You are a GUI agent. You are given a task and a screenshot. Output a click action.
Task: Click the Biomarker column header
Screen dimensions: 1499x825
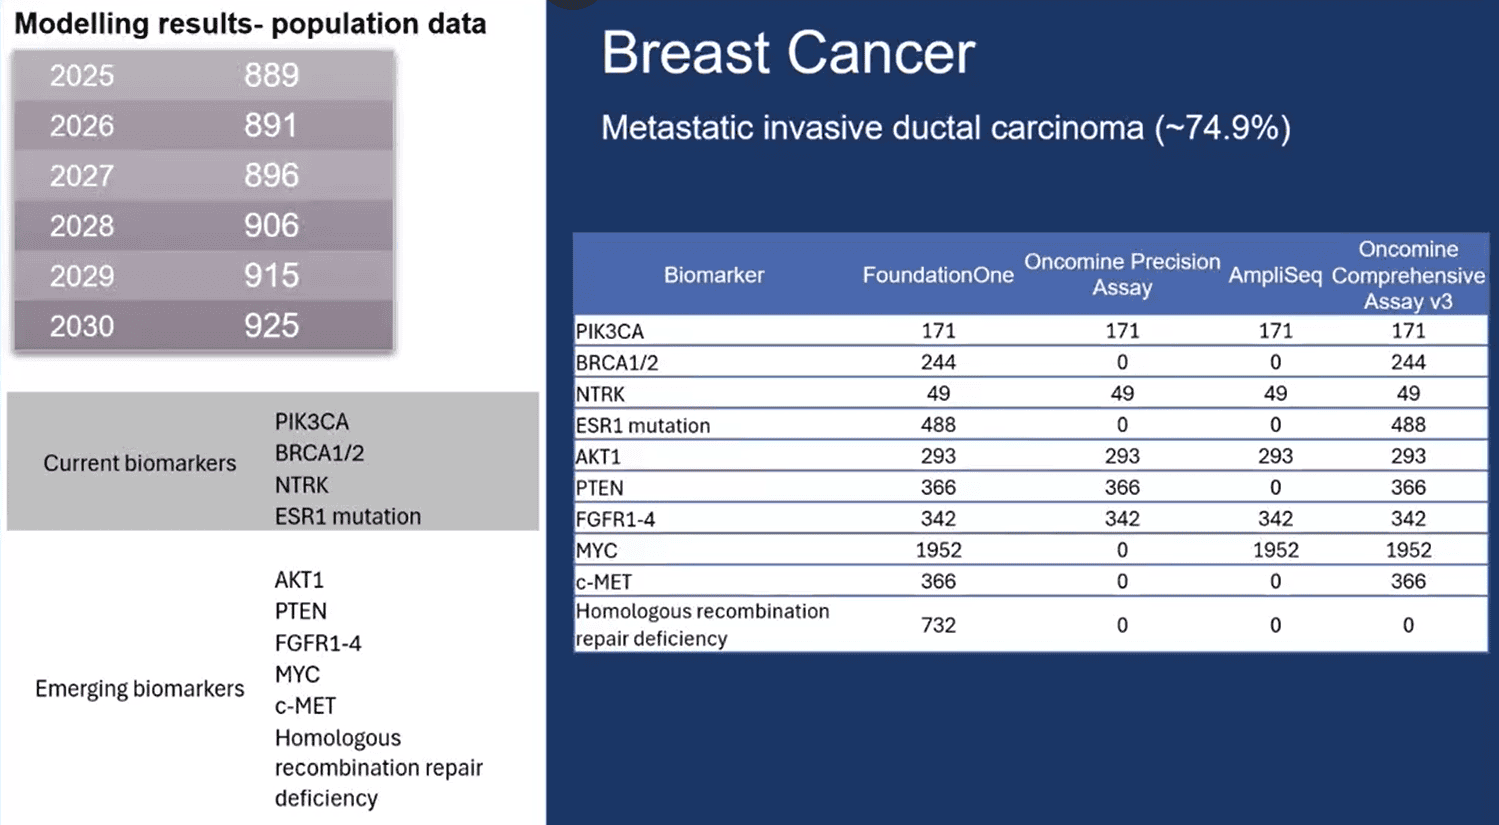pos(713,275)
